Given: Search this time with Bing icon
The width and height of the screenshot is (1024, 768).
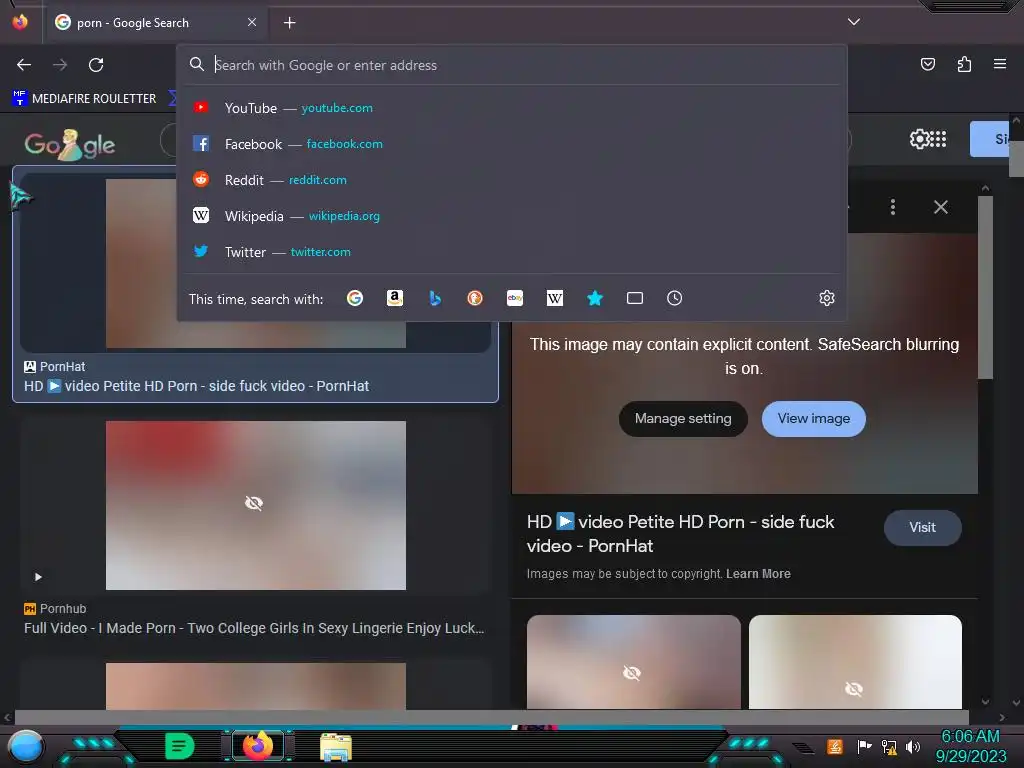Looking at the screenshot, I should tap(435, 298).
